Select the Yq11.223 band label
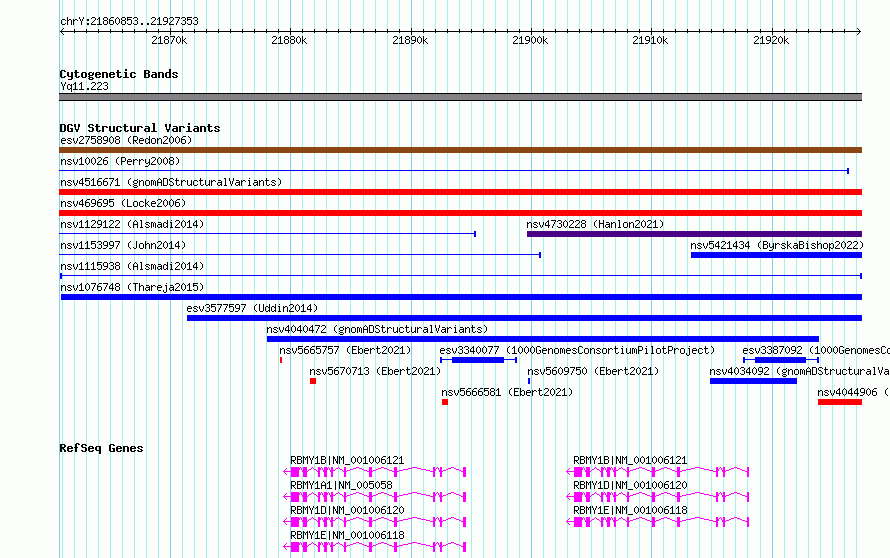The height and width of the screenshot is (558, 890). [85, 86]
